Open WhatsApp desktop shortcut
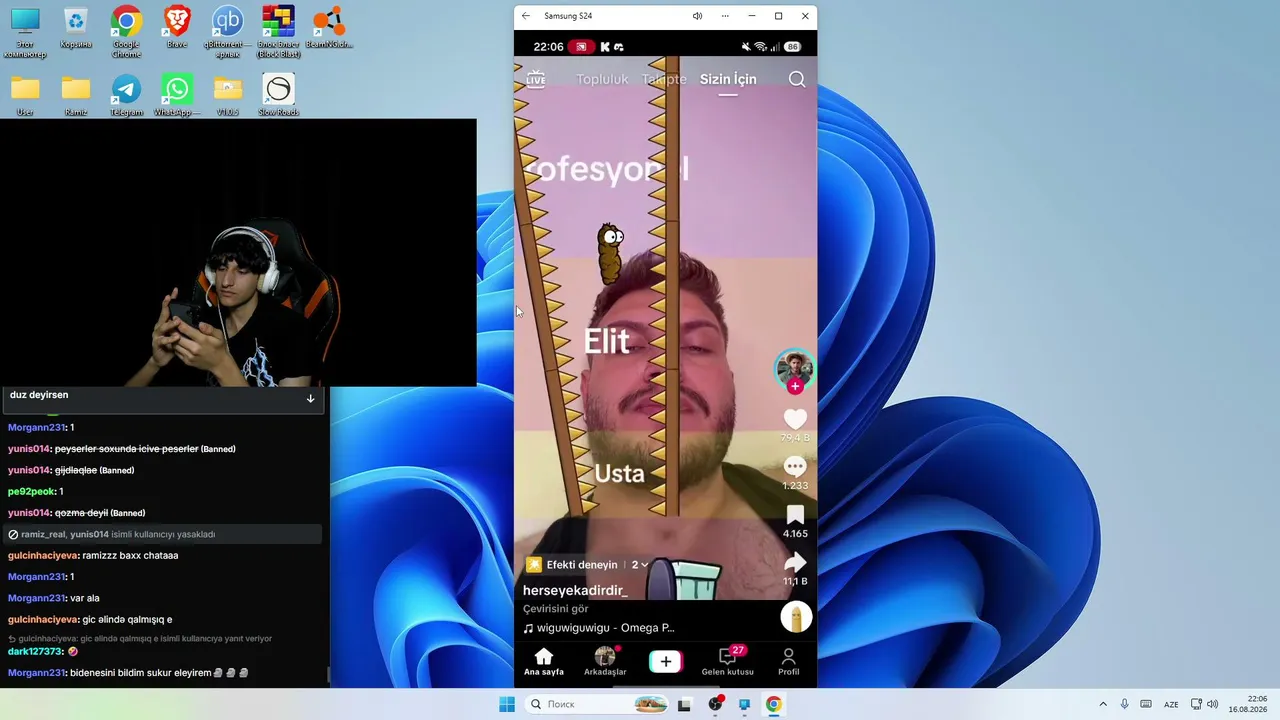This screenshot has height=720, width=1280. [177, 95]
